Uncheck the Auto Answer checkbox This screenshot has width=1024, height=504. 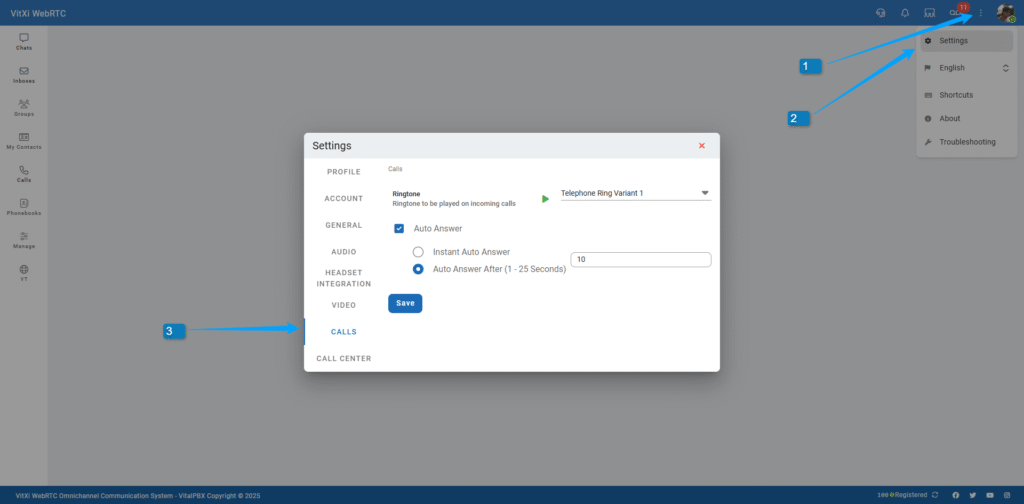(x=399, y=228)
